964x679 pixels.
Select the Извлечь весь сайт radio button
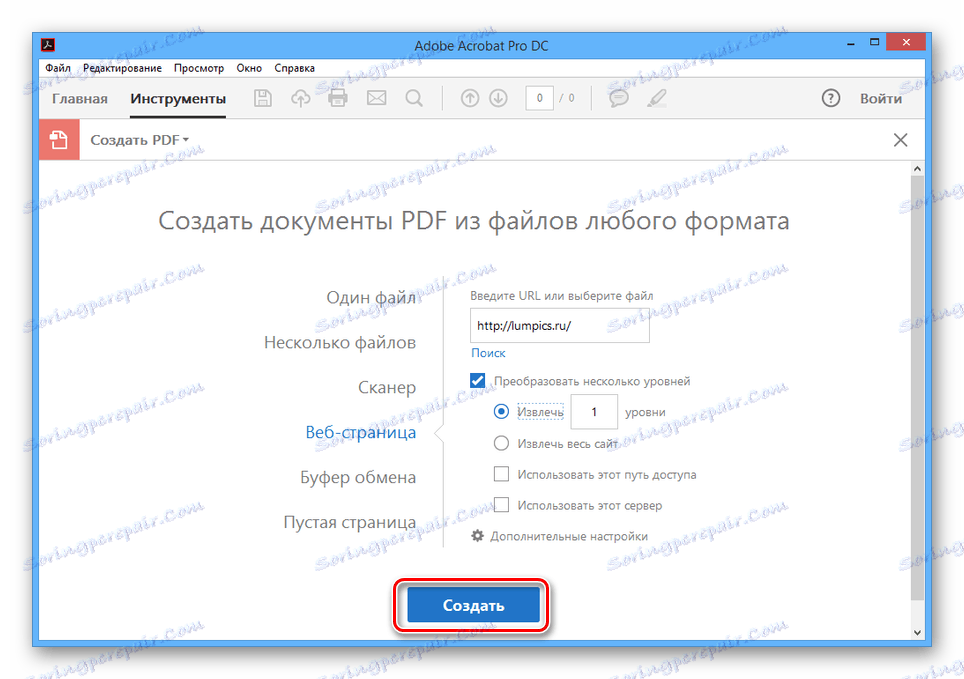pos(501,442)
